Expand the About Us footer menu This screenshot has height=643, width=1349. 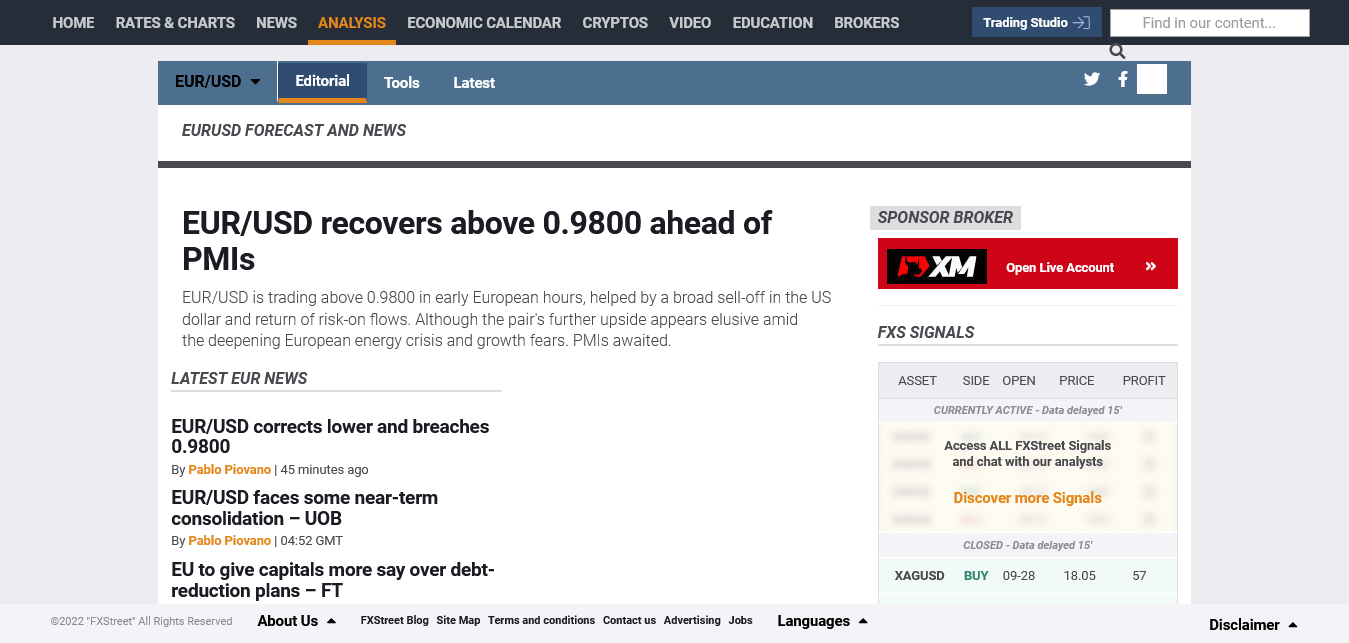[296, 621]
